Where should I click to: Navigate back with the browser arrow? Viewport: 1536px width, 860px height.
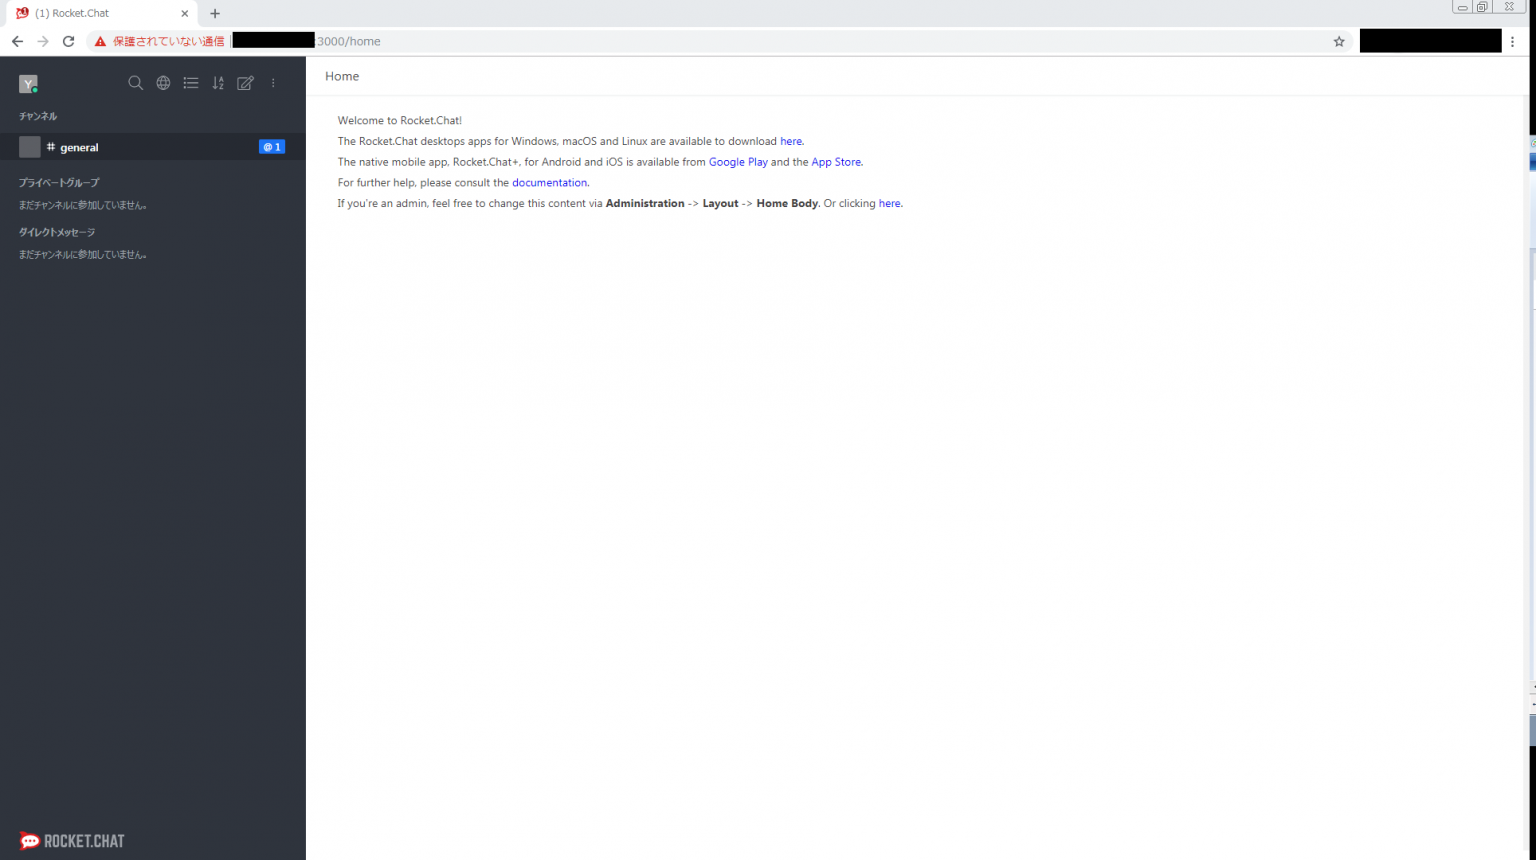17,41
